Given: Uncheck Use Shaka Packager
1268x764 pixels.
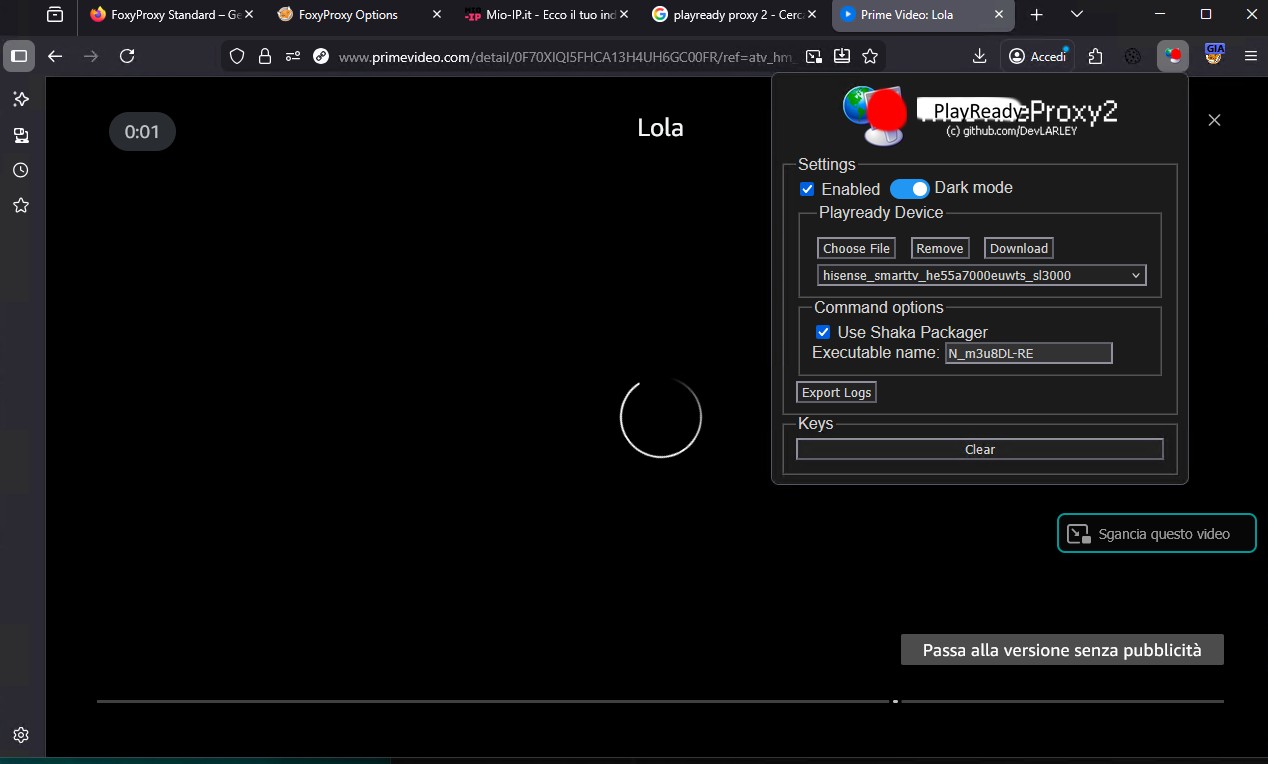Looking at the screenshot, I should [x=823, y=332].
